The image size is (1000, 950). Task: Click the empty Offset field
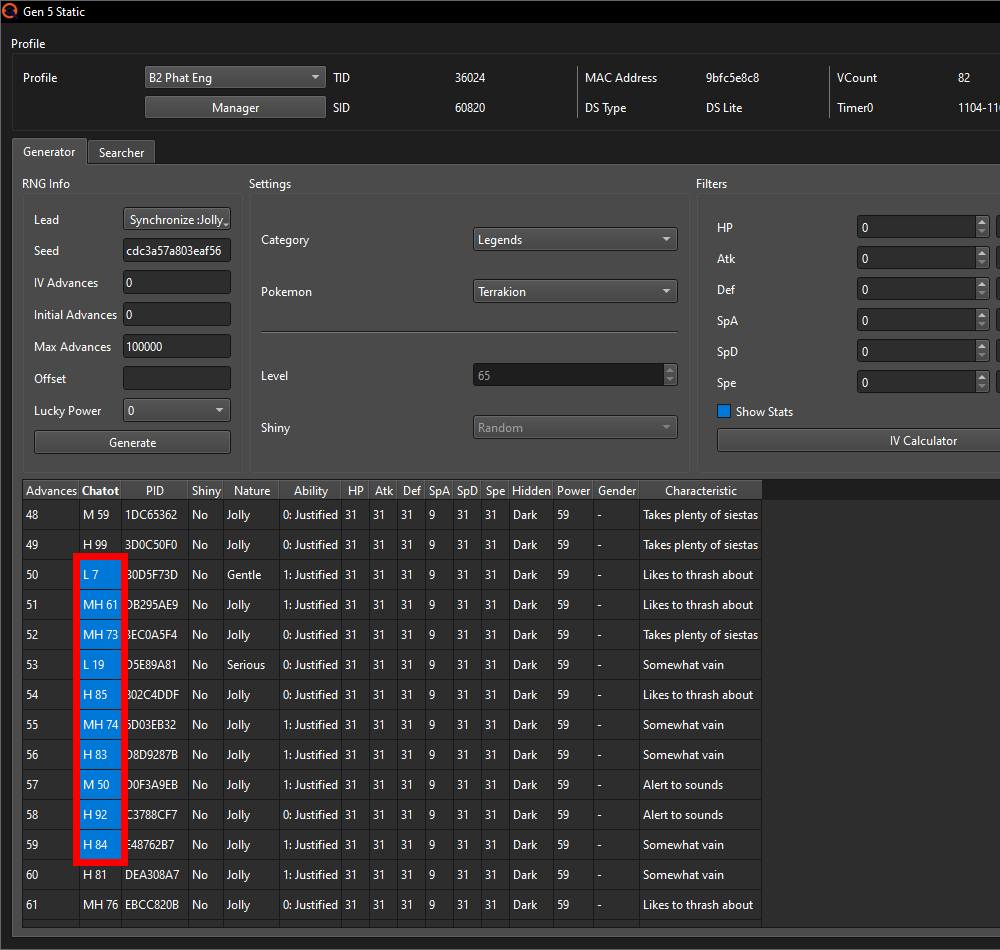point(177,379)
